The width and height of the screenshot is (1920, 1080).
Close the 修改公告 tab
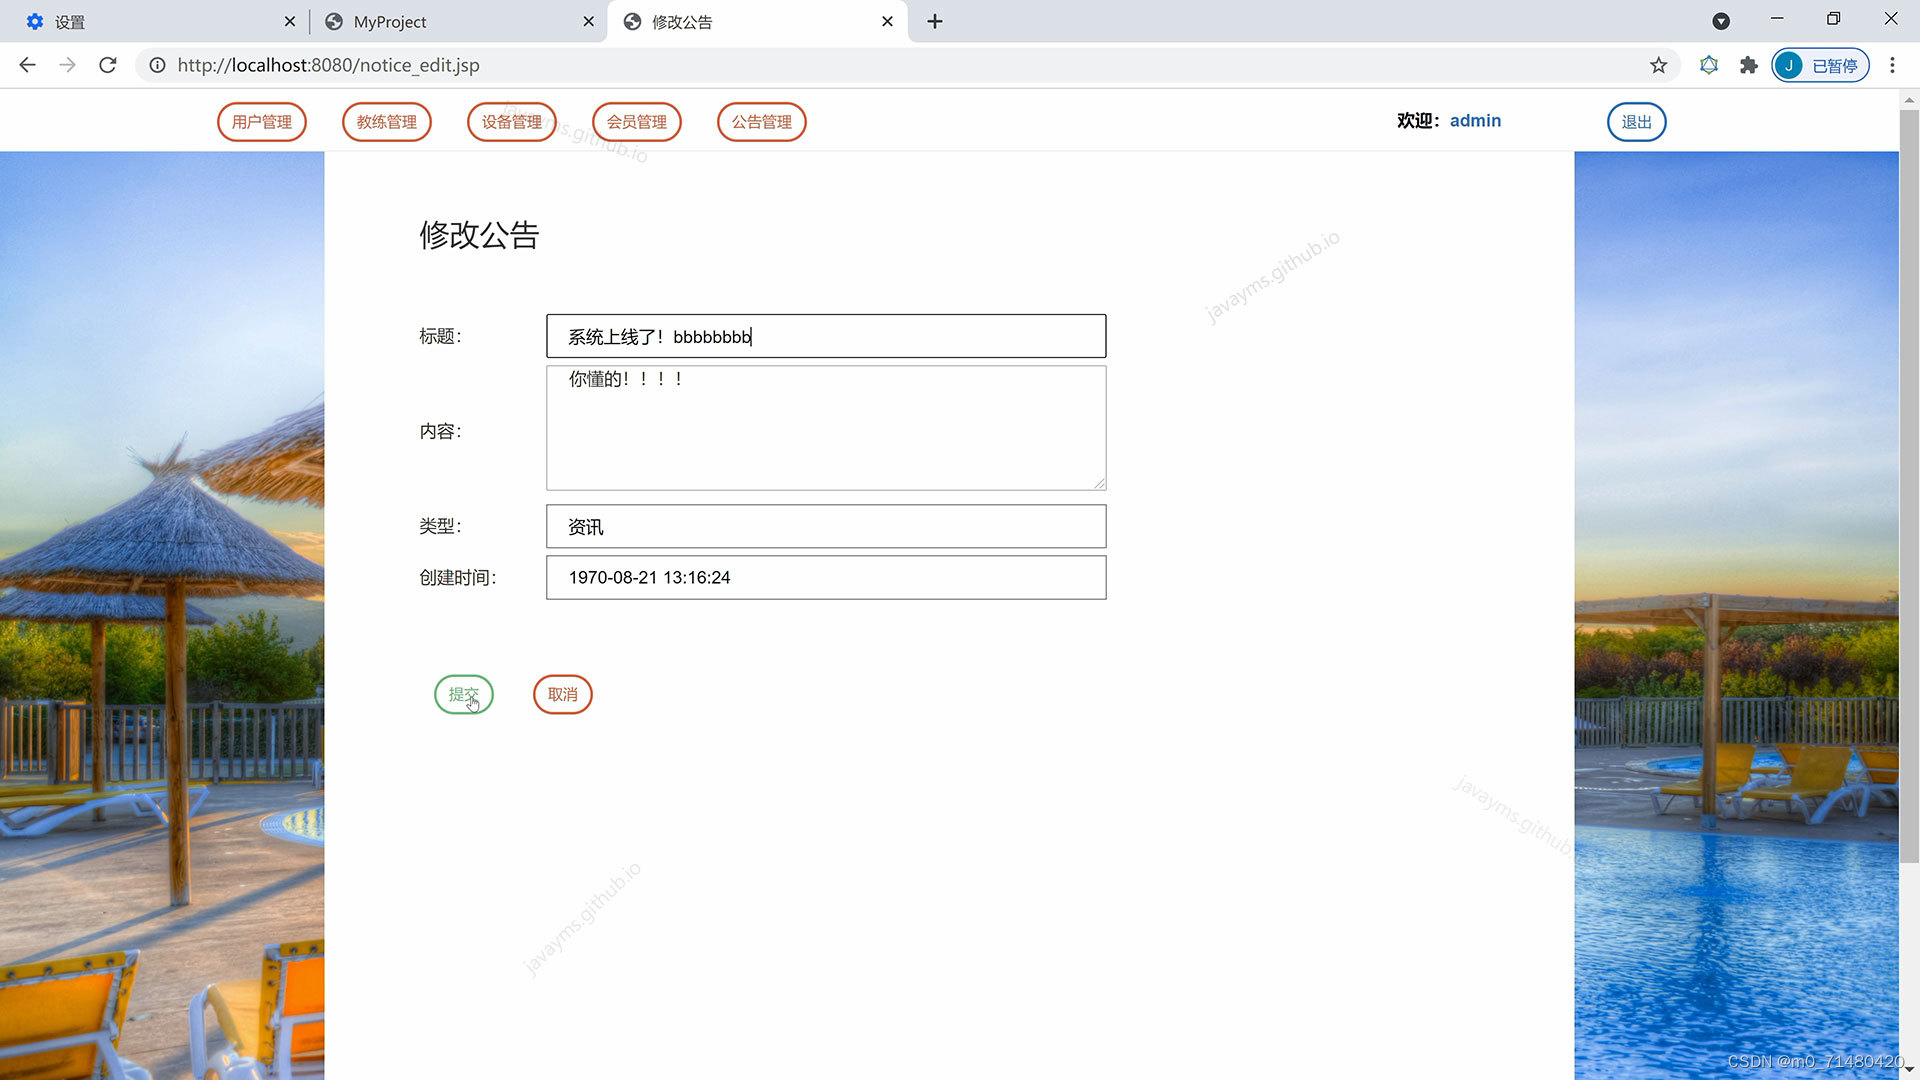pos(887,21)
